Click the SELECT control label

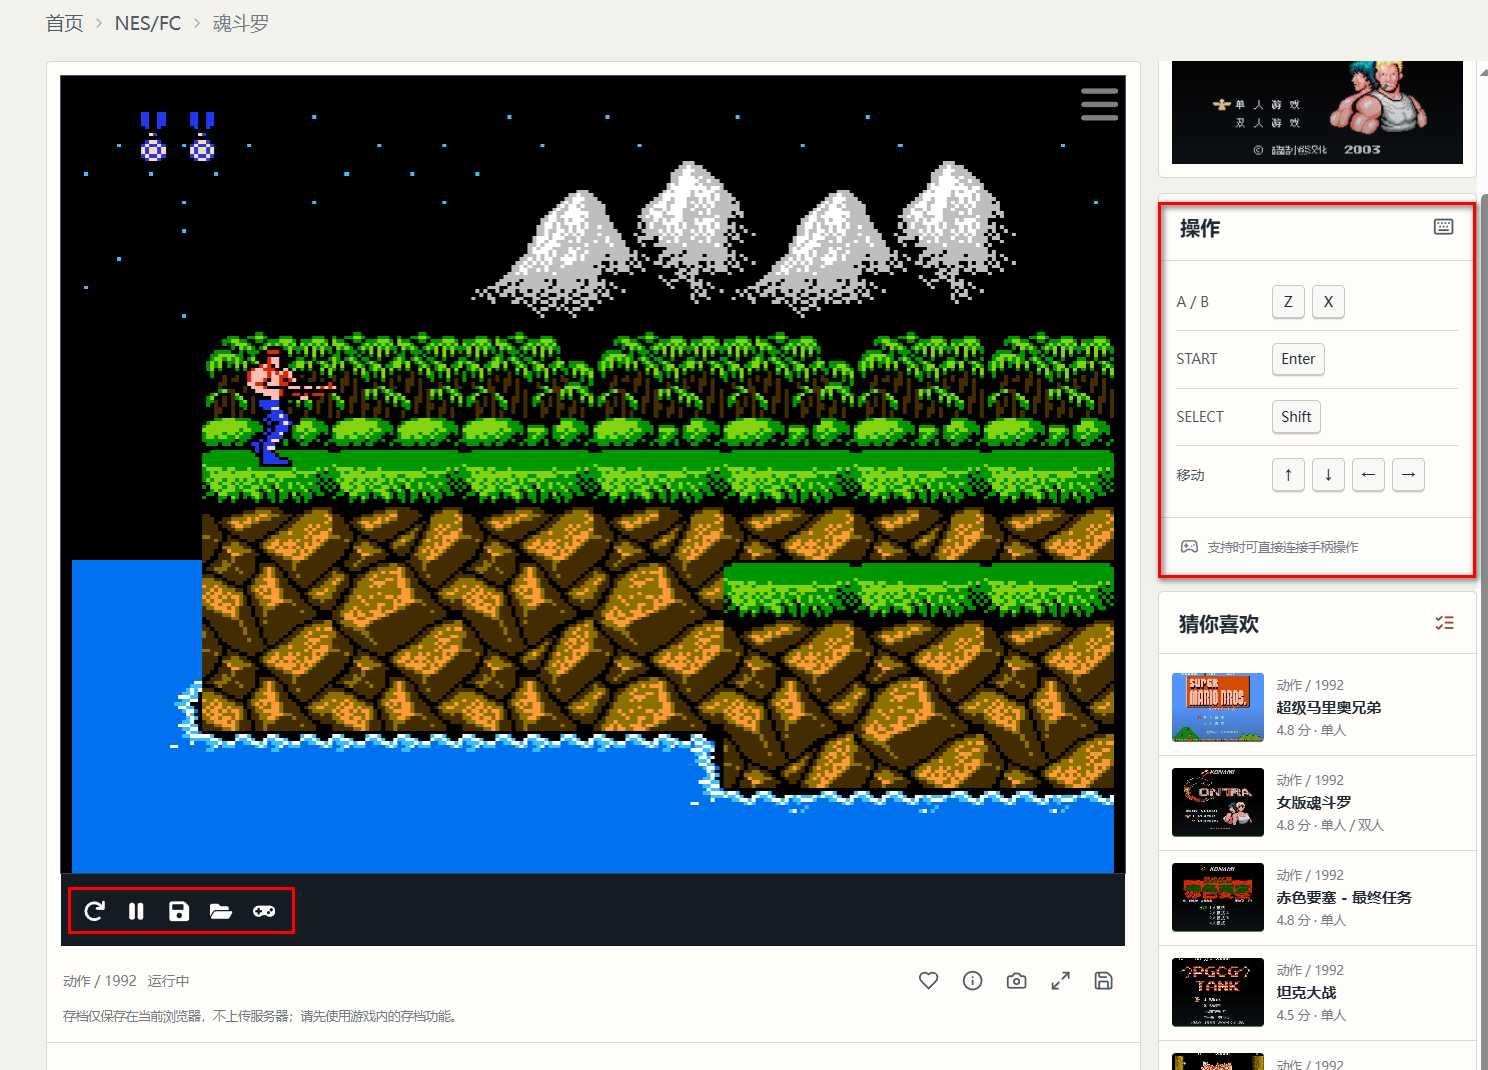coord(1200,417)
